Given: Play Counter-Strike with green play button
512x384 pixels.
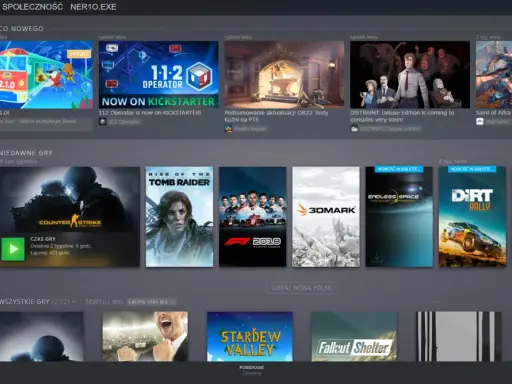Looking at the screenshot, I should pos(13,249).
